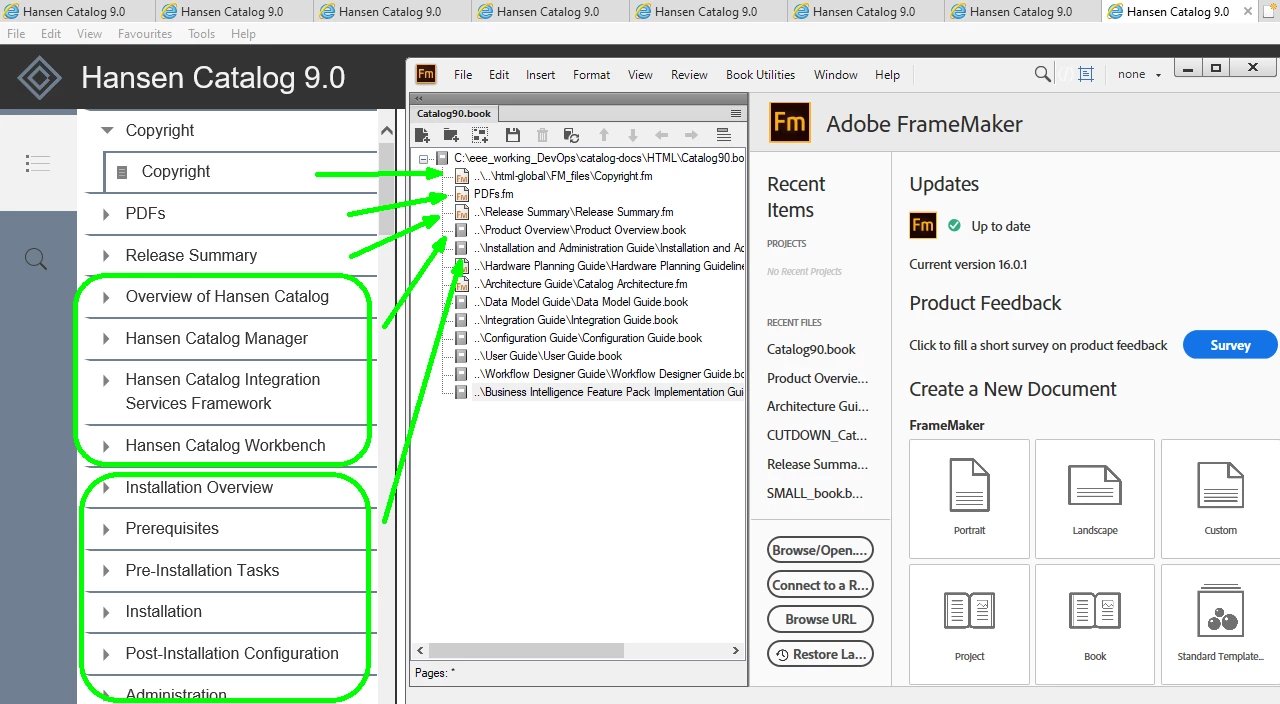Click up arrow of contents scrollbar

[387, 130]
